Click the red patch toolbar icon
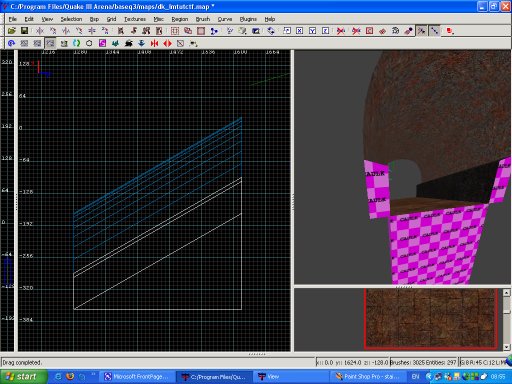The width and height of the screenshot is (512, 384). click(382, 31)
